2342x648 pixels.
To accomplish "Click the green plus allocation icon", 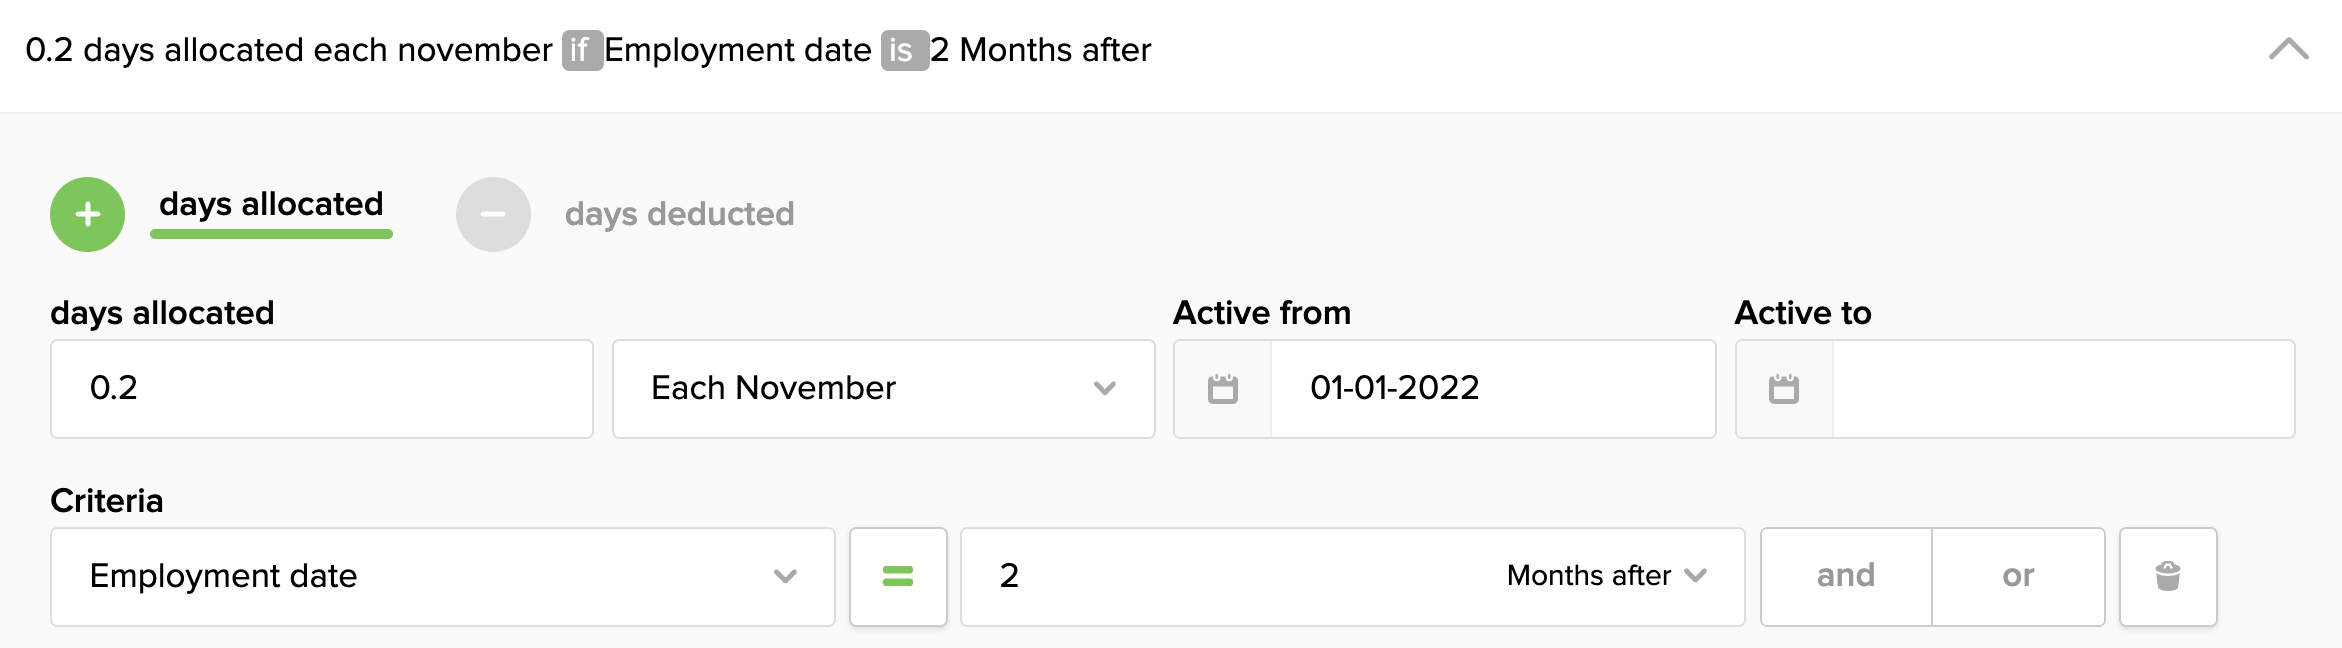I will 88,214.
